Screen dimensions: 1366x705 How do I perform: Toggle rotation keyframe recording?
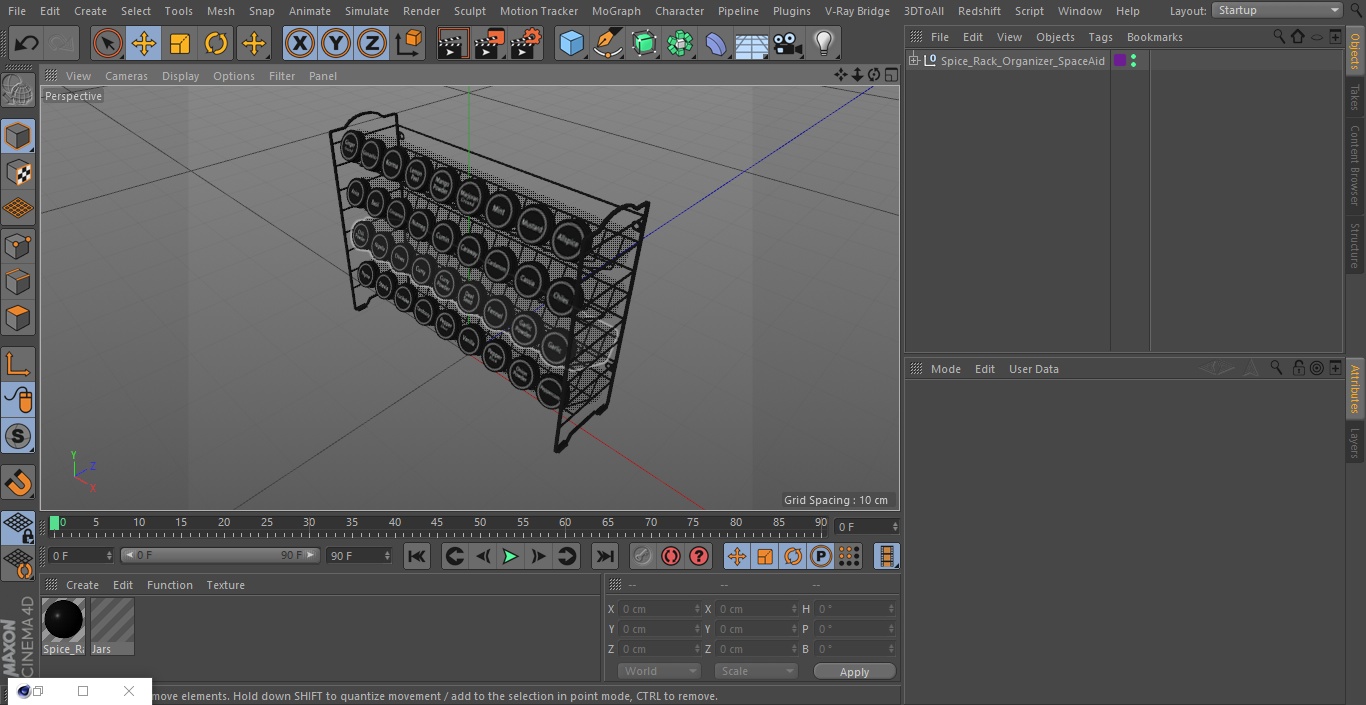pos(793,556)
